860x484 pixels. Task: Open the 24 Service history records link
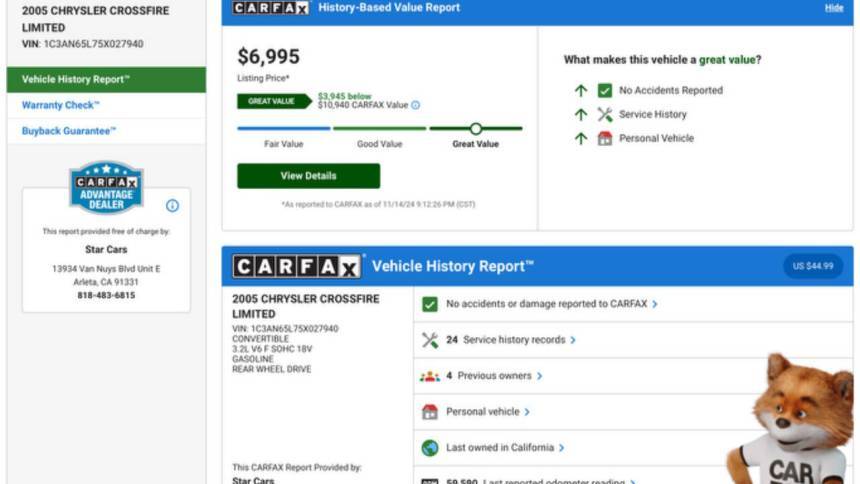(x=506, y=340)
